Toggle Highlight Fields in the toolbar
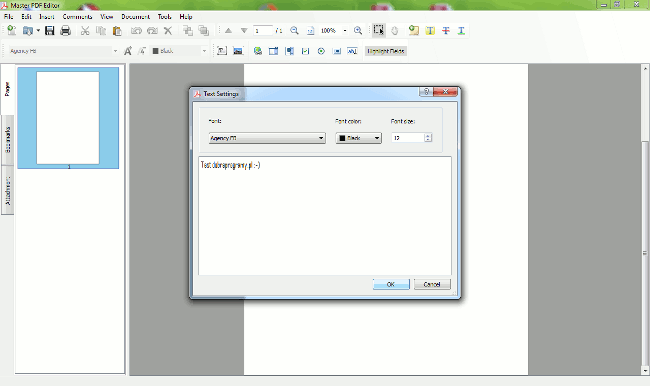 point(386,51)
